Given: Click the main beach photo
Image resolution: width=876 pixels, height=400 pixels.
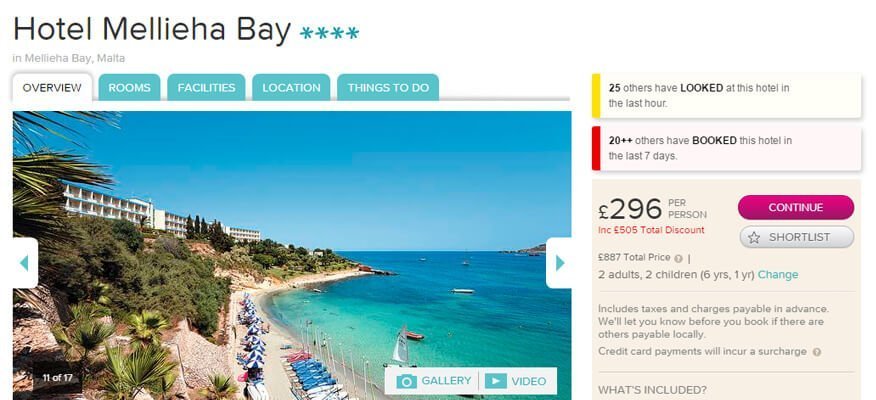Looking at the screenshot, I should pos(292,255).
